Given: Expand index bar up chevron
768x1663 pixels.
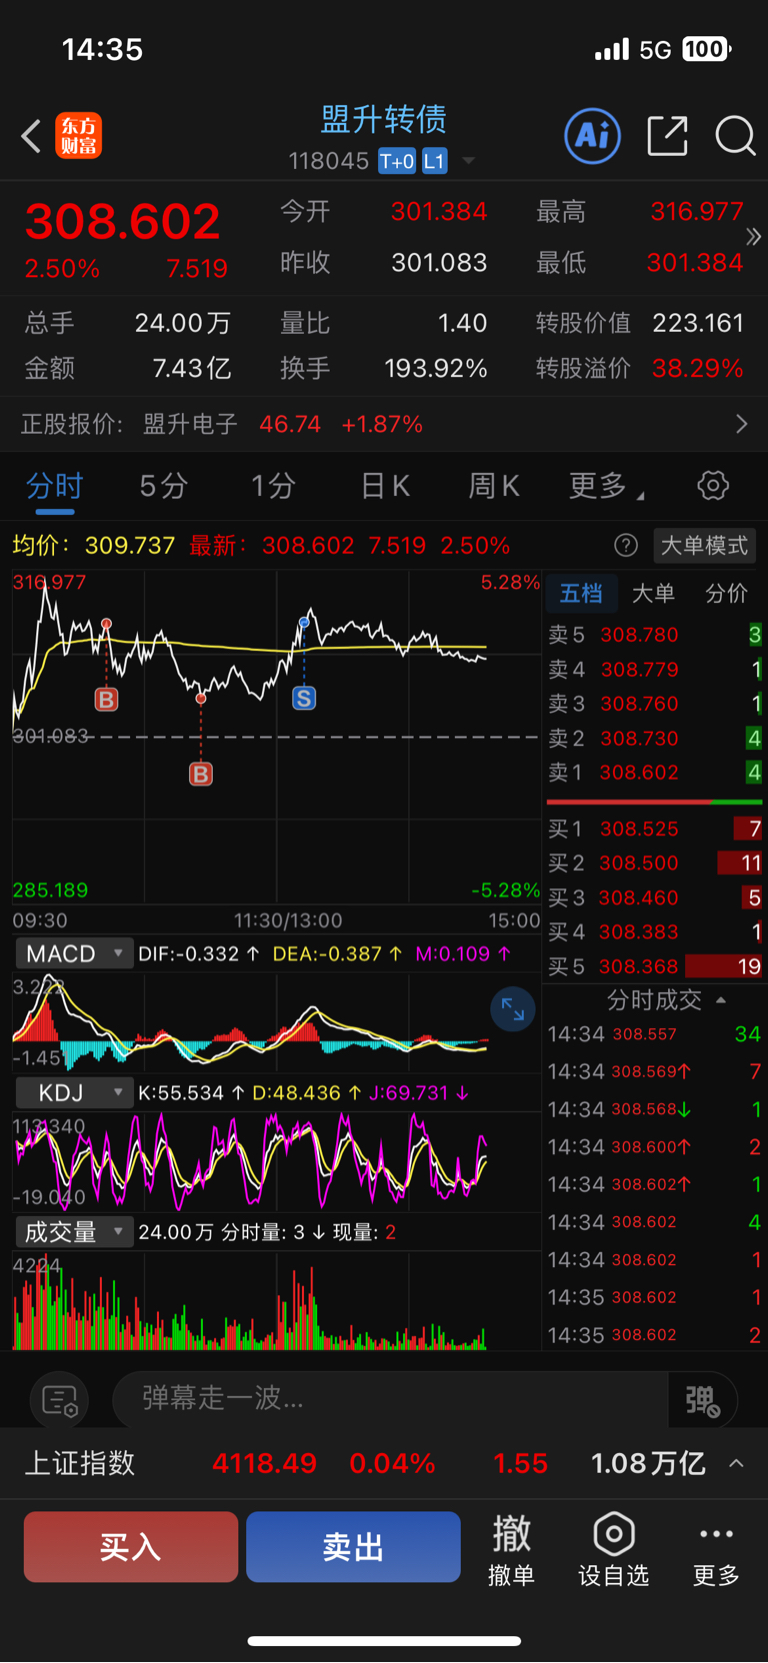Looking at the screenshot, I should click(736, 1464).
